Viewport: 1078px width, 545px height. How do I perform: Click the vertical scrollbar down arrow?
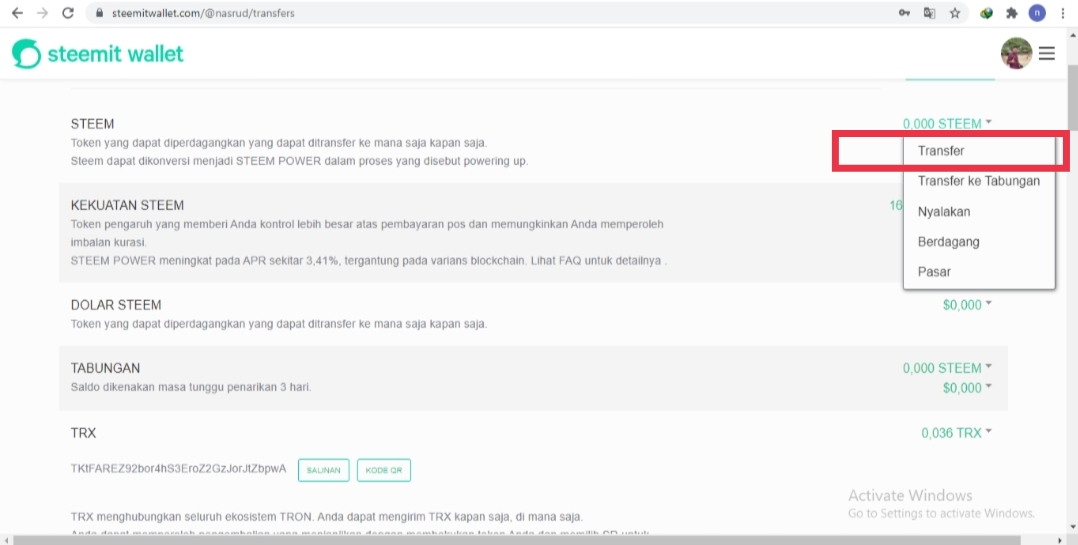(x=1072, y=528)
